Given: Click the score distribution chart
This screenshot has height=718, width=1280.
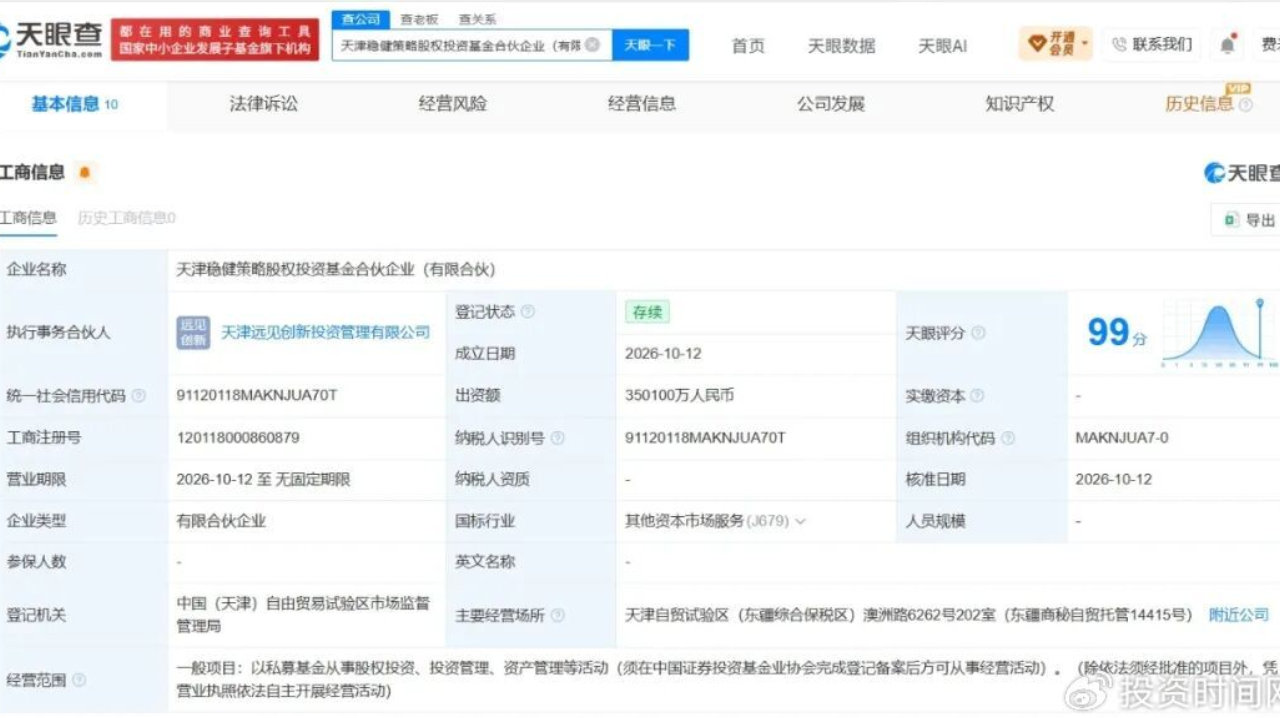Looking at the screenshot, I should [x=1219, y=333].
